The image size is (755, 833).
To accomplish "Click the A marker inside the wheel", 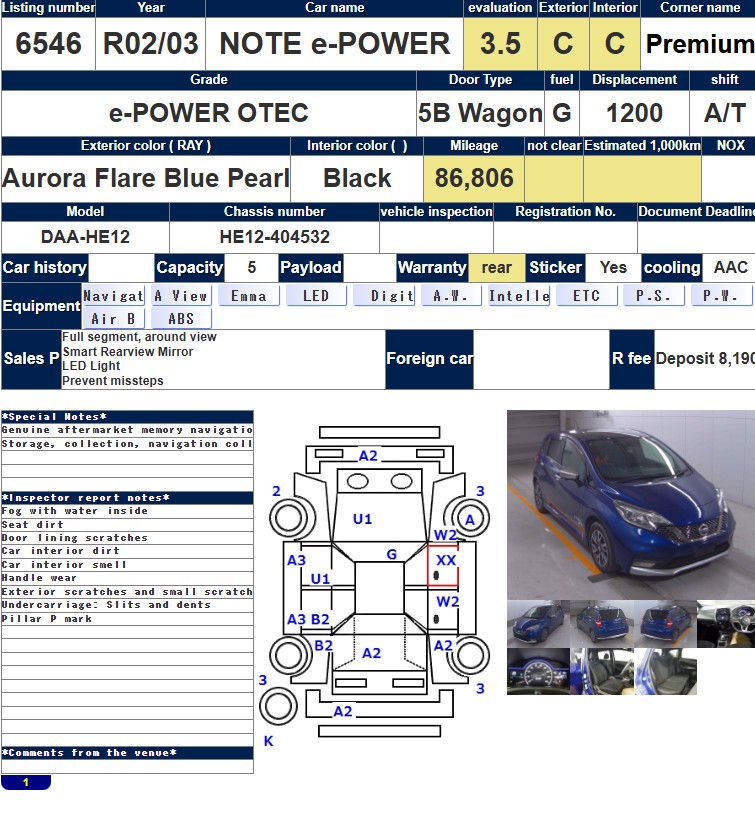I will pyautogui.click(x=470, y=520).
